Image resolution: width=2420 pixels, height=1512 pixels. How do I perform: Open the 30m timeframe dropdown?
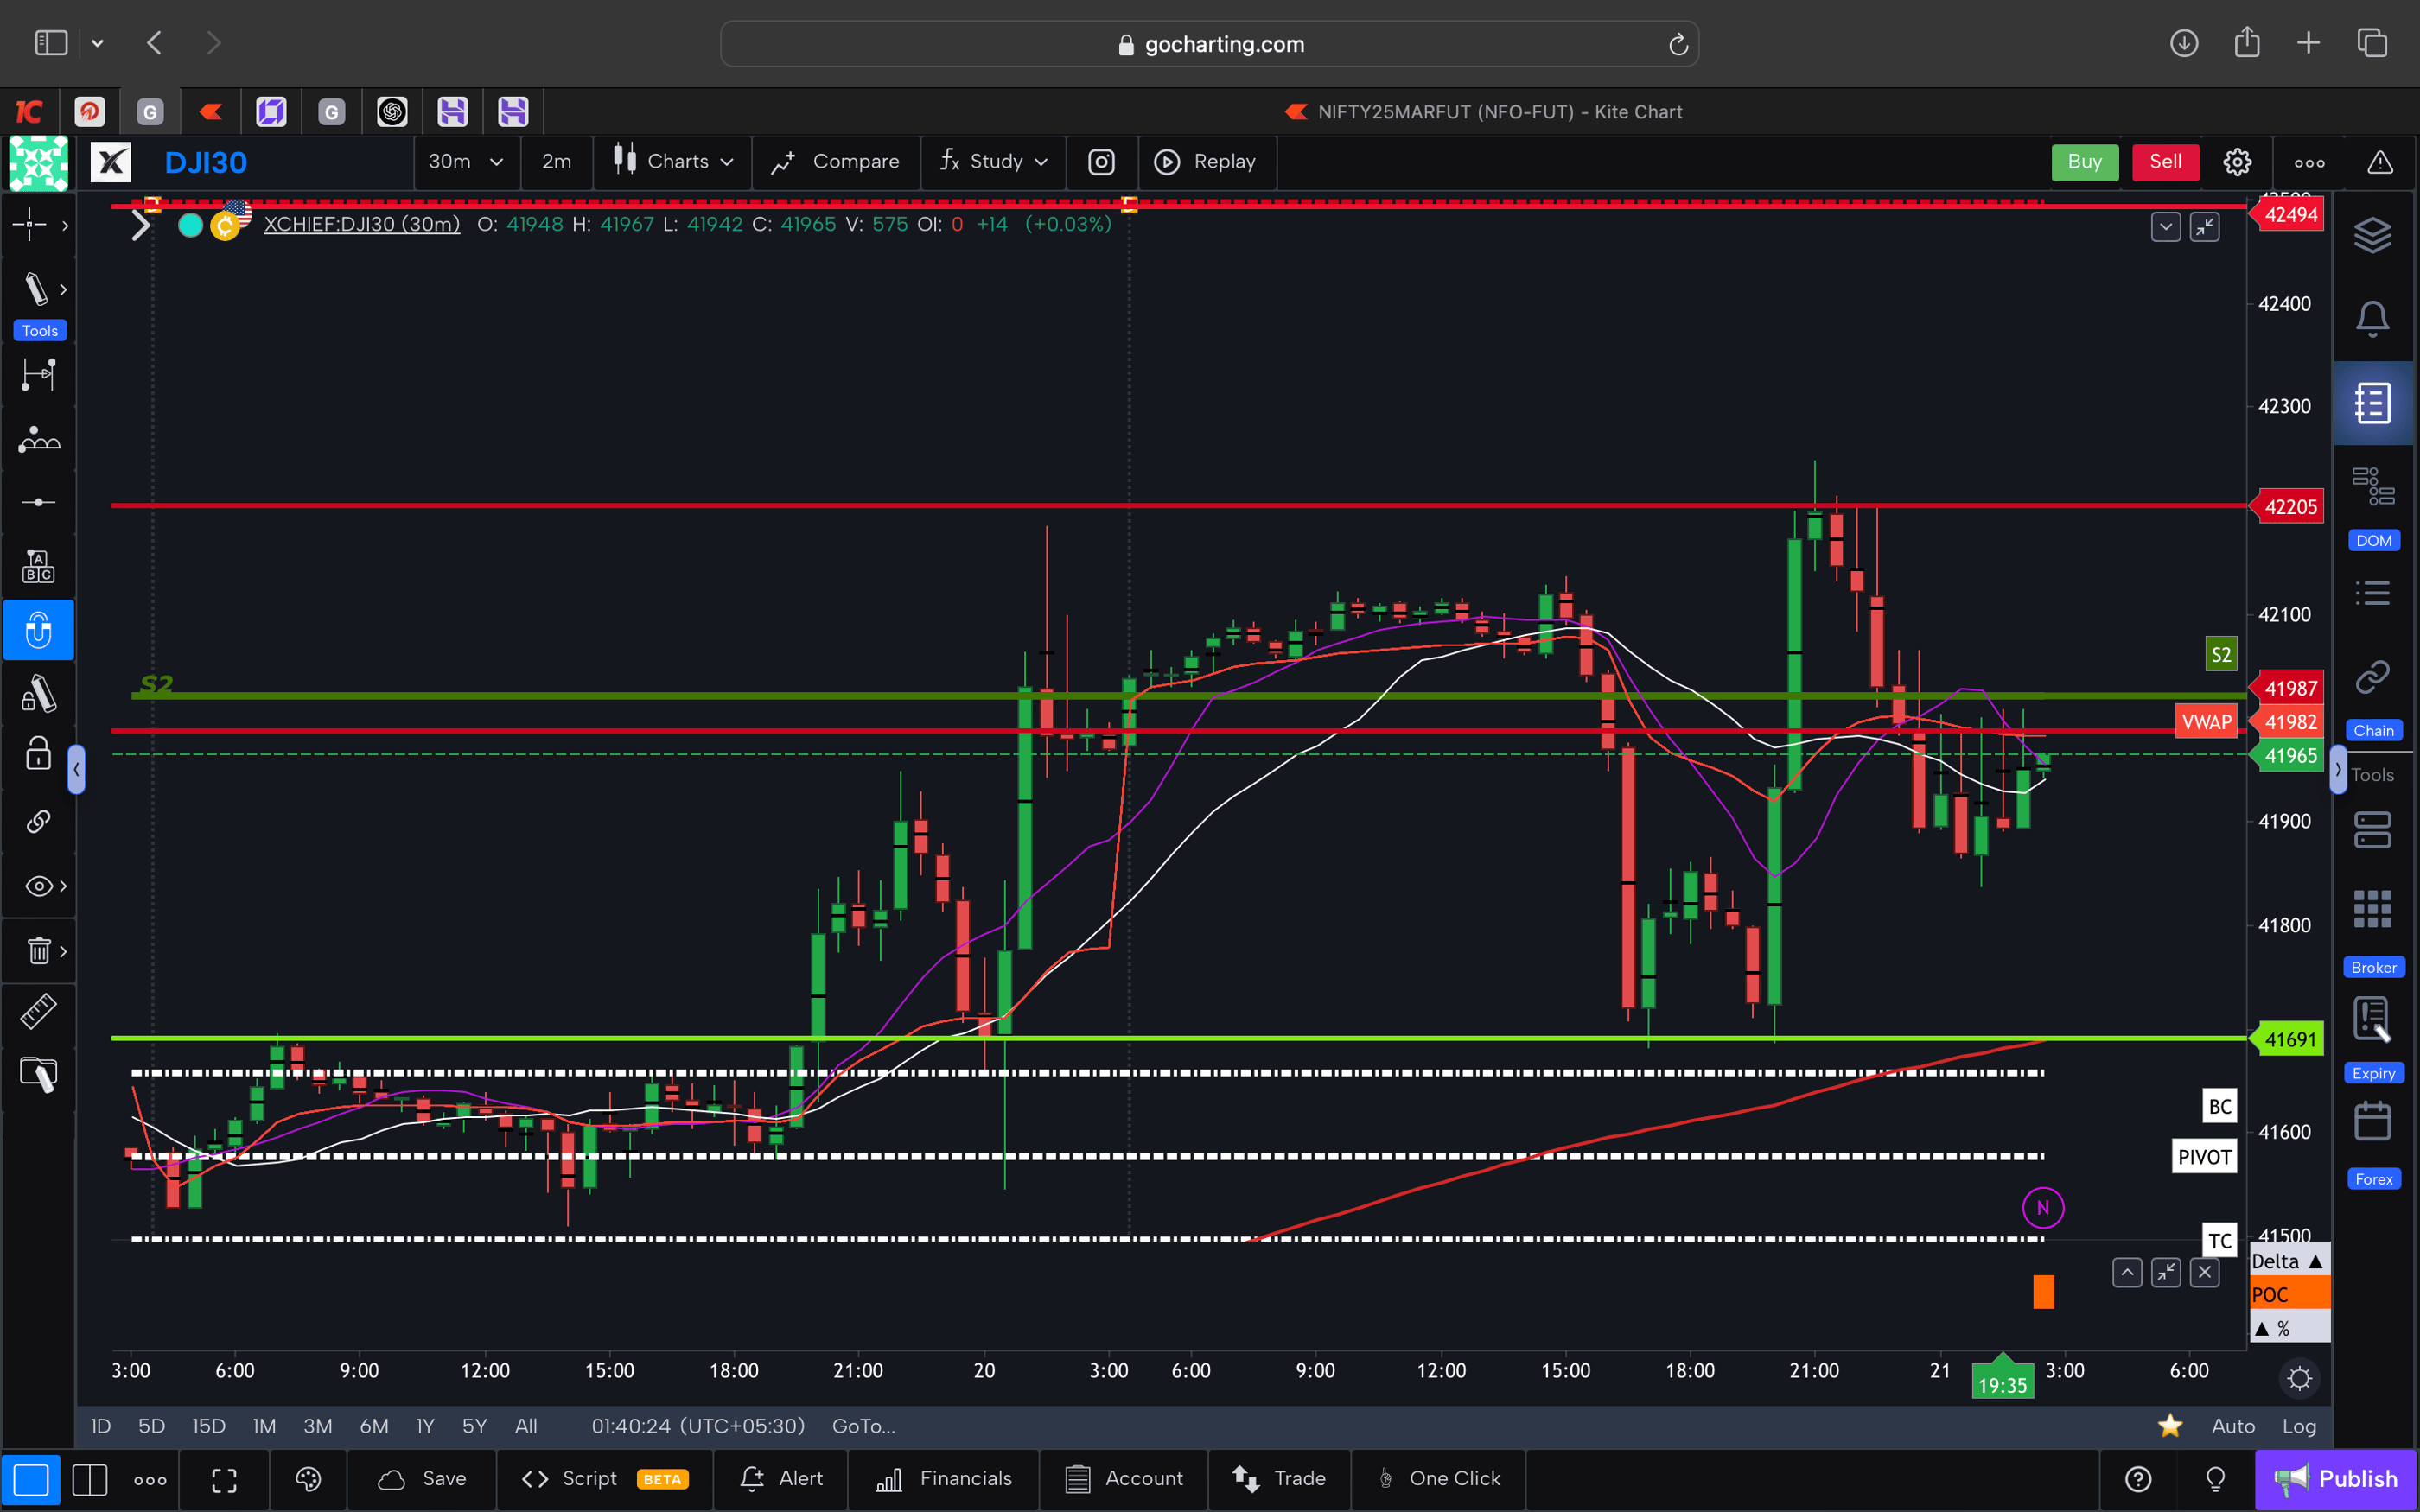coord(466,161)
